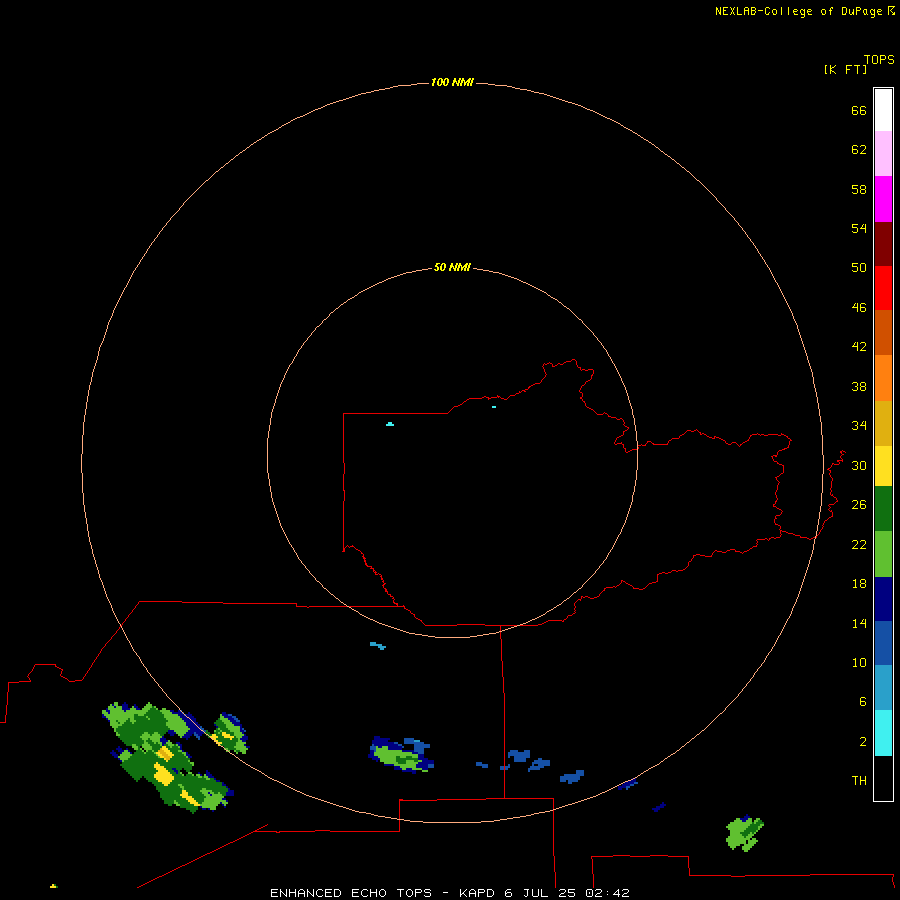This screenshot has height=900, width=900.
Task: Click the medium blue legend swatch
Action: [883, 643]
